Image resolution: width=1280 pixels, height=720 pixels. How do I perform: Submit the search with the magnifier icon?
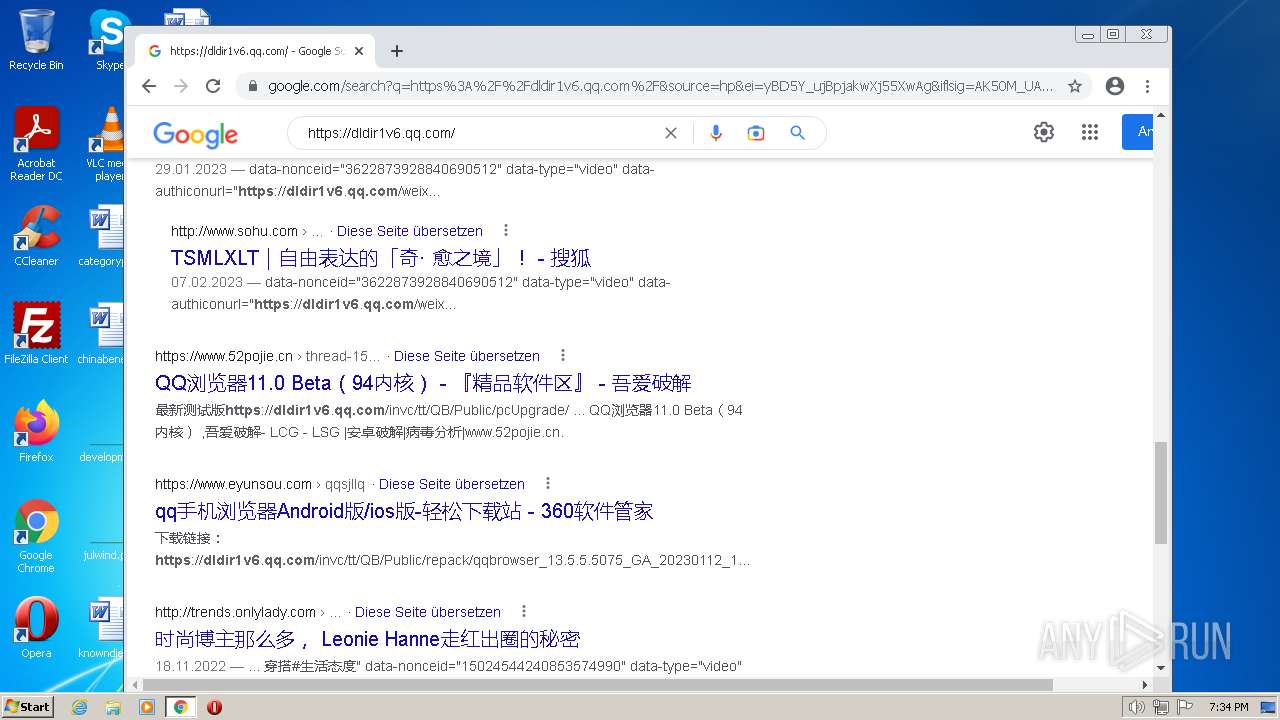coord(797,133)
